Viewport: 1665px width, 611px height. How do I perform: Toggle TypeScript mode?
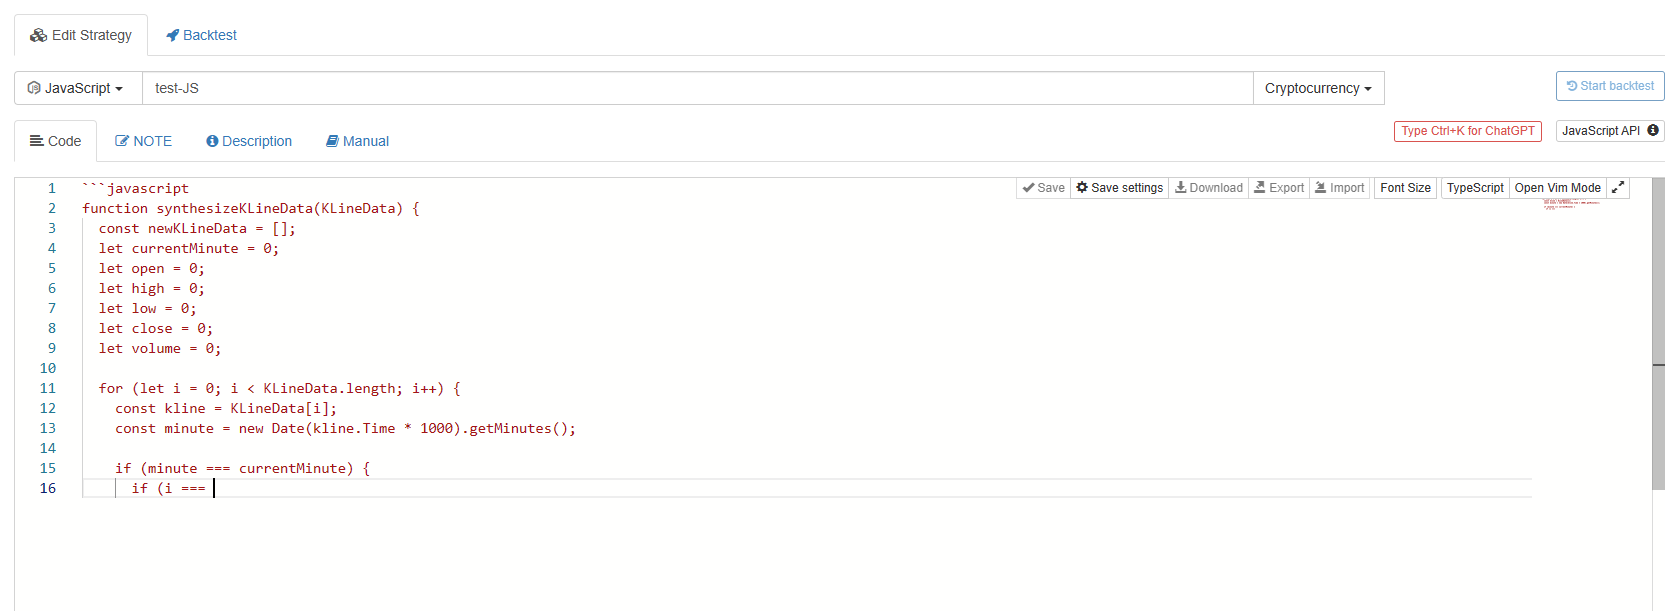(x=1474, y=188)
